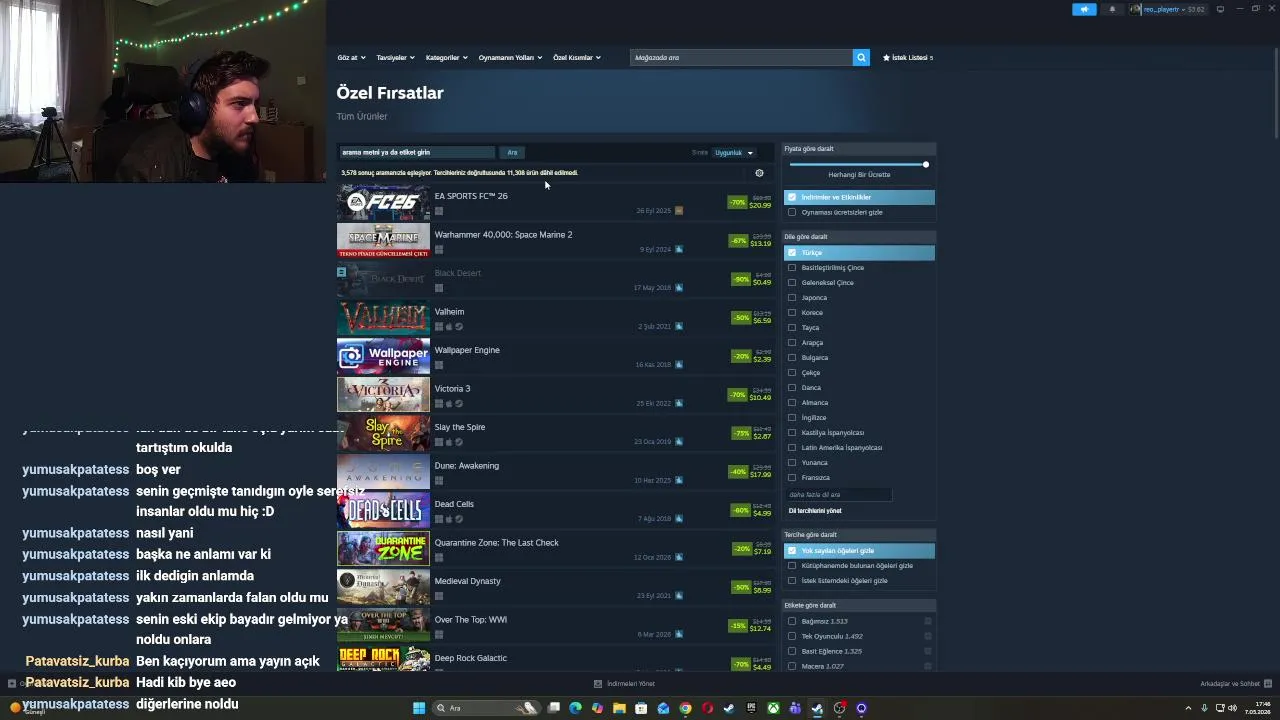Show hidden icons via the system tray chevron
The width and height of the screenshot is (1280, 720).
(1188, 708)
